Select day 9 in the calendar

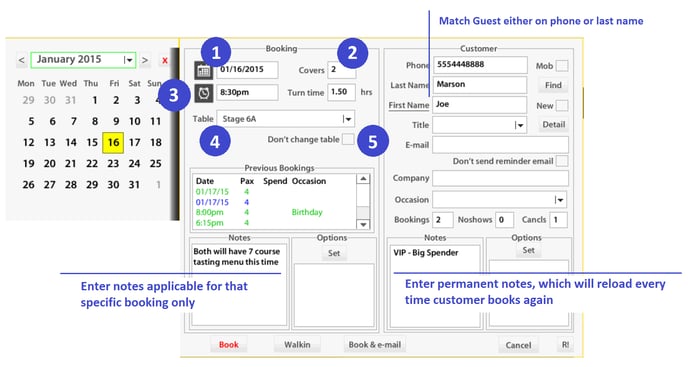click(116, 122)
